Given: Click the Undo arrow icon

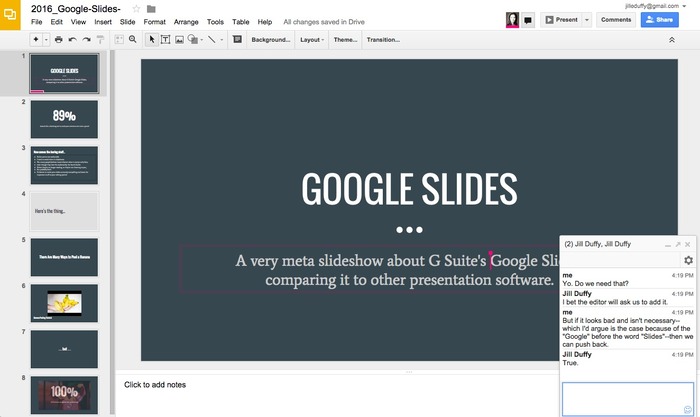Looking at the screenshot, I should [x=73, y=39].
